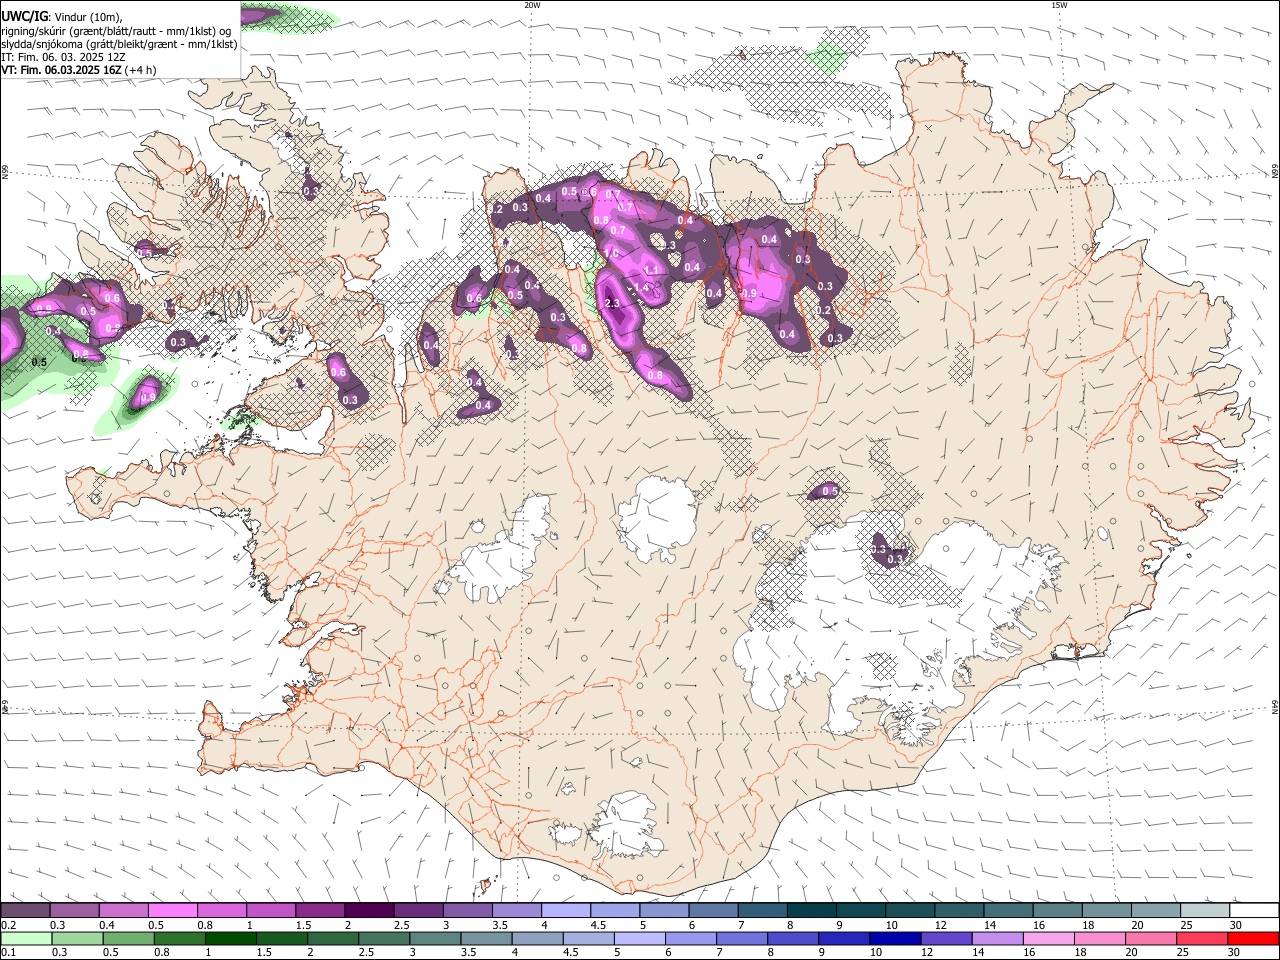Click the '0.1' label on lower scale
The height and width of the screenshot is (960, 1280).
click(8, 953)
